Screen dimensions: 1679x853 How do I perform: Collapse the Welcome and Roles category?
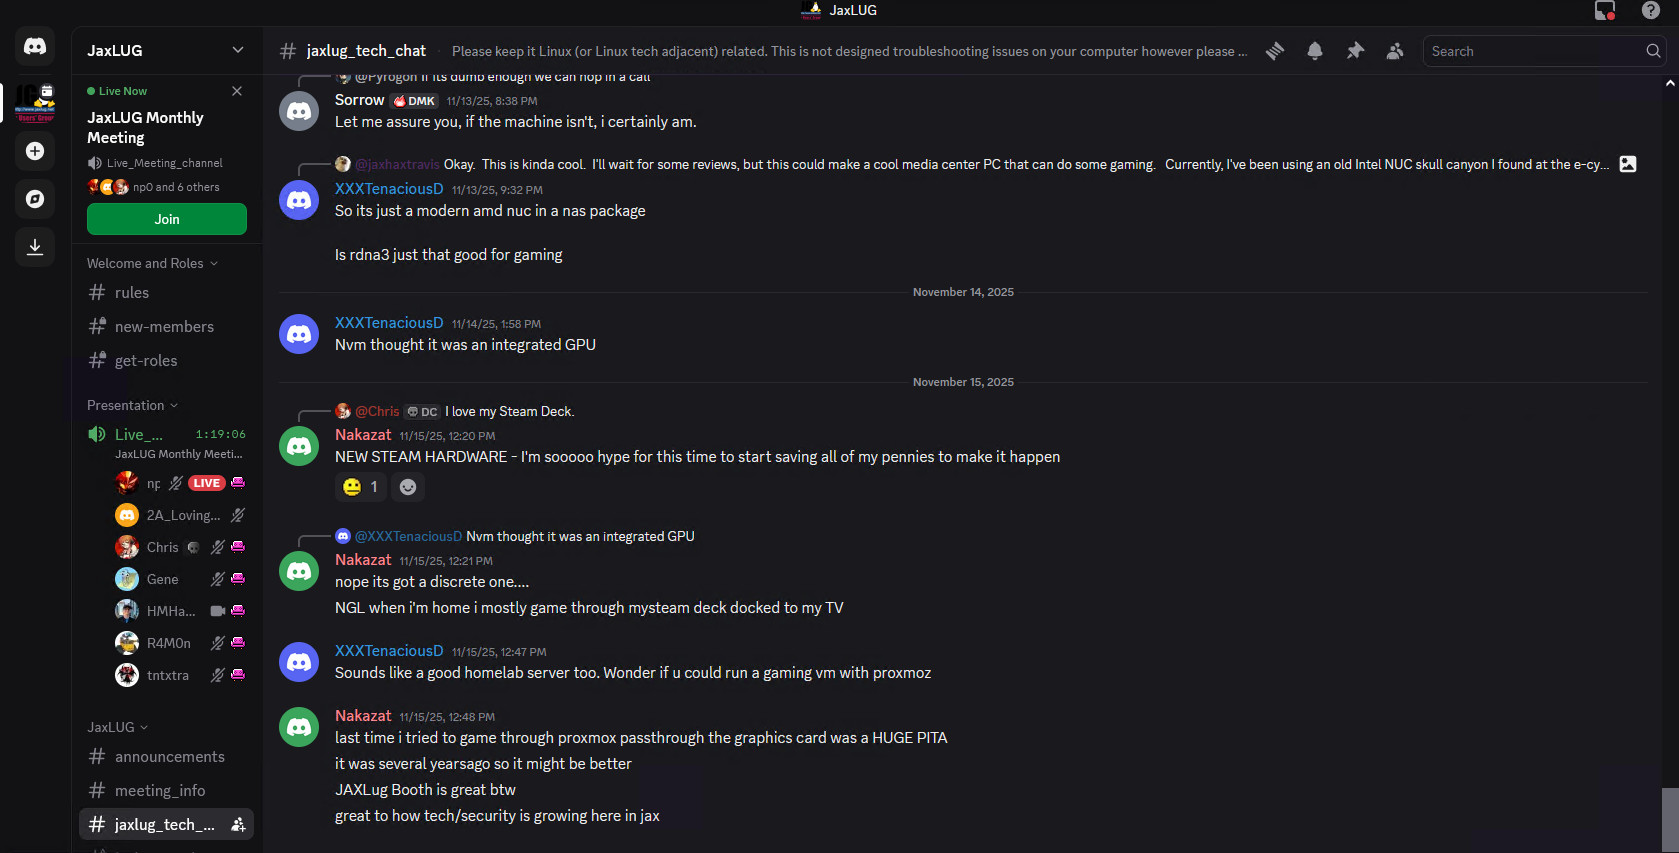[152, 263]
